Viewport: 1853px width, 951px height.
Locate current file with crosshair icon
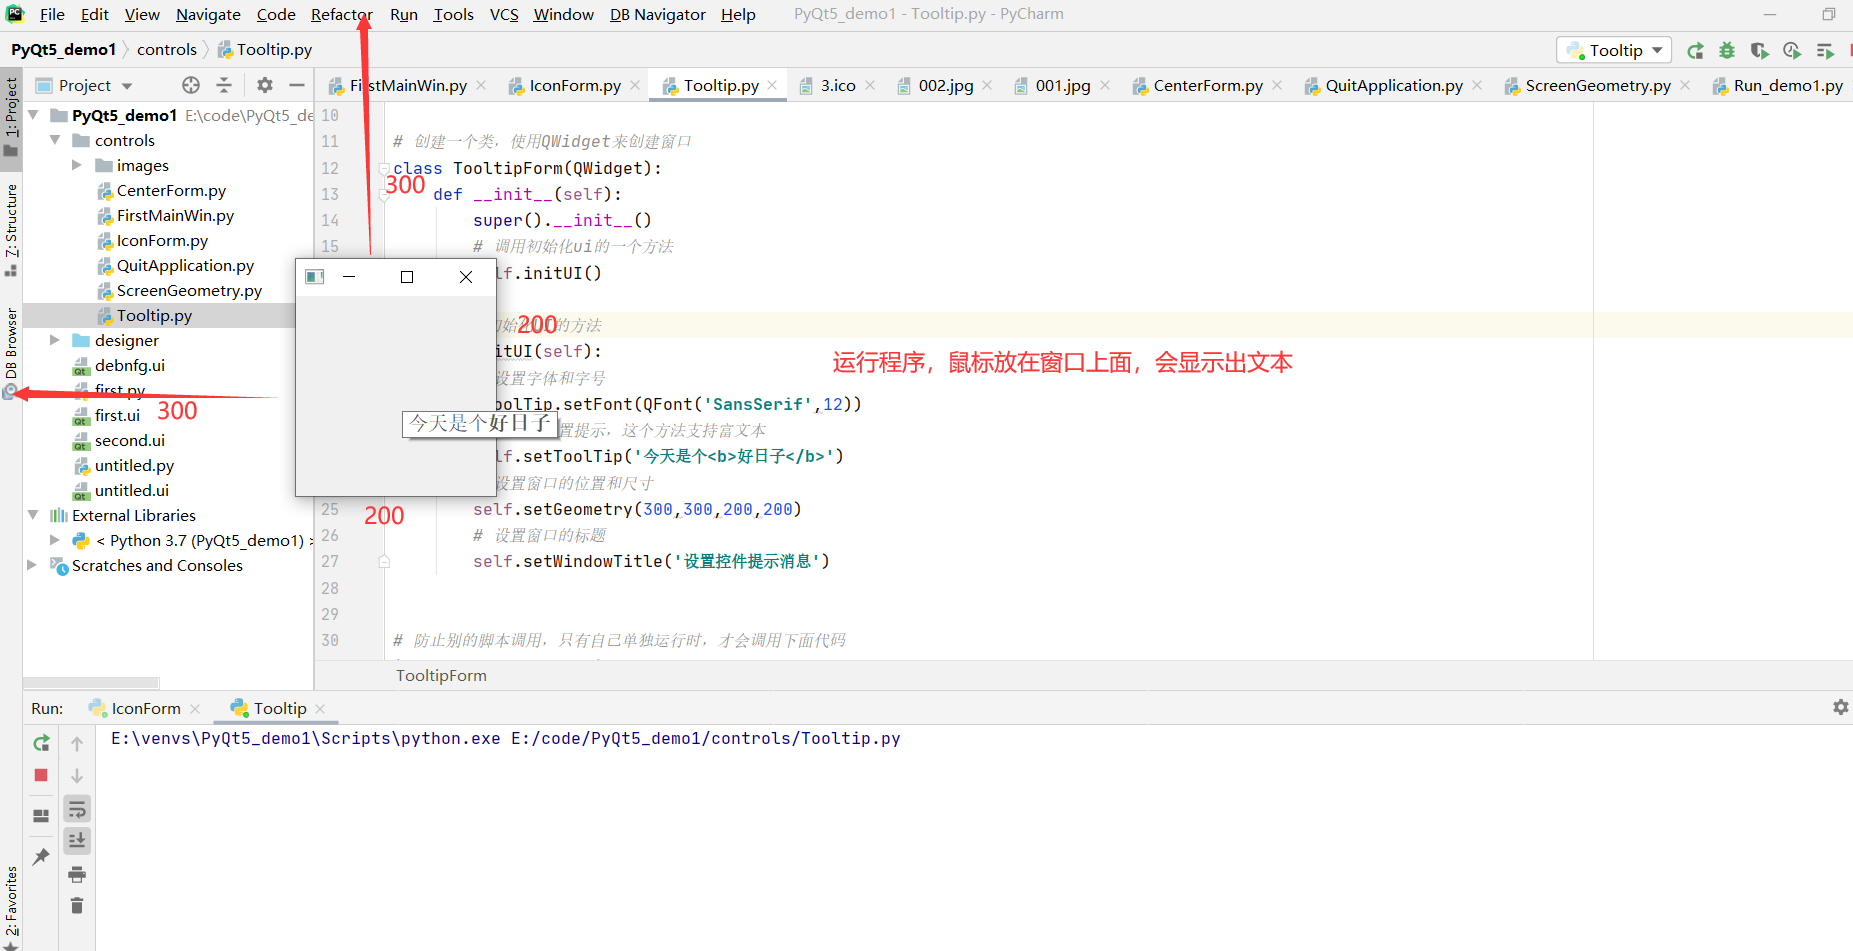pos(191,85)
